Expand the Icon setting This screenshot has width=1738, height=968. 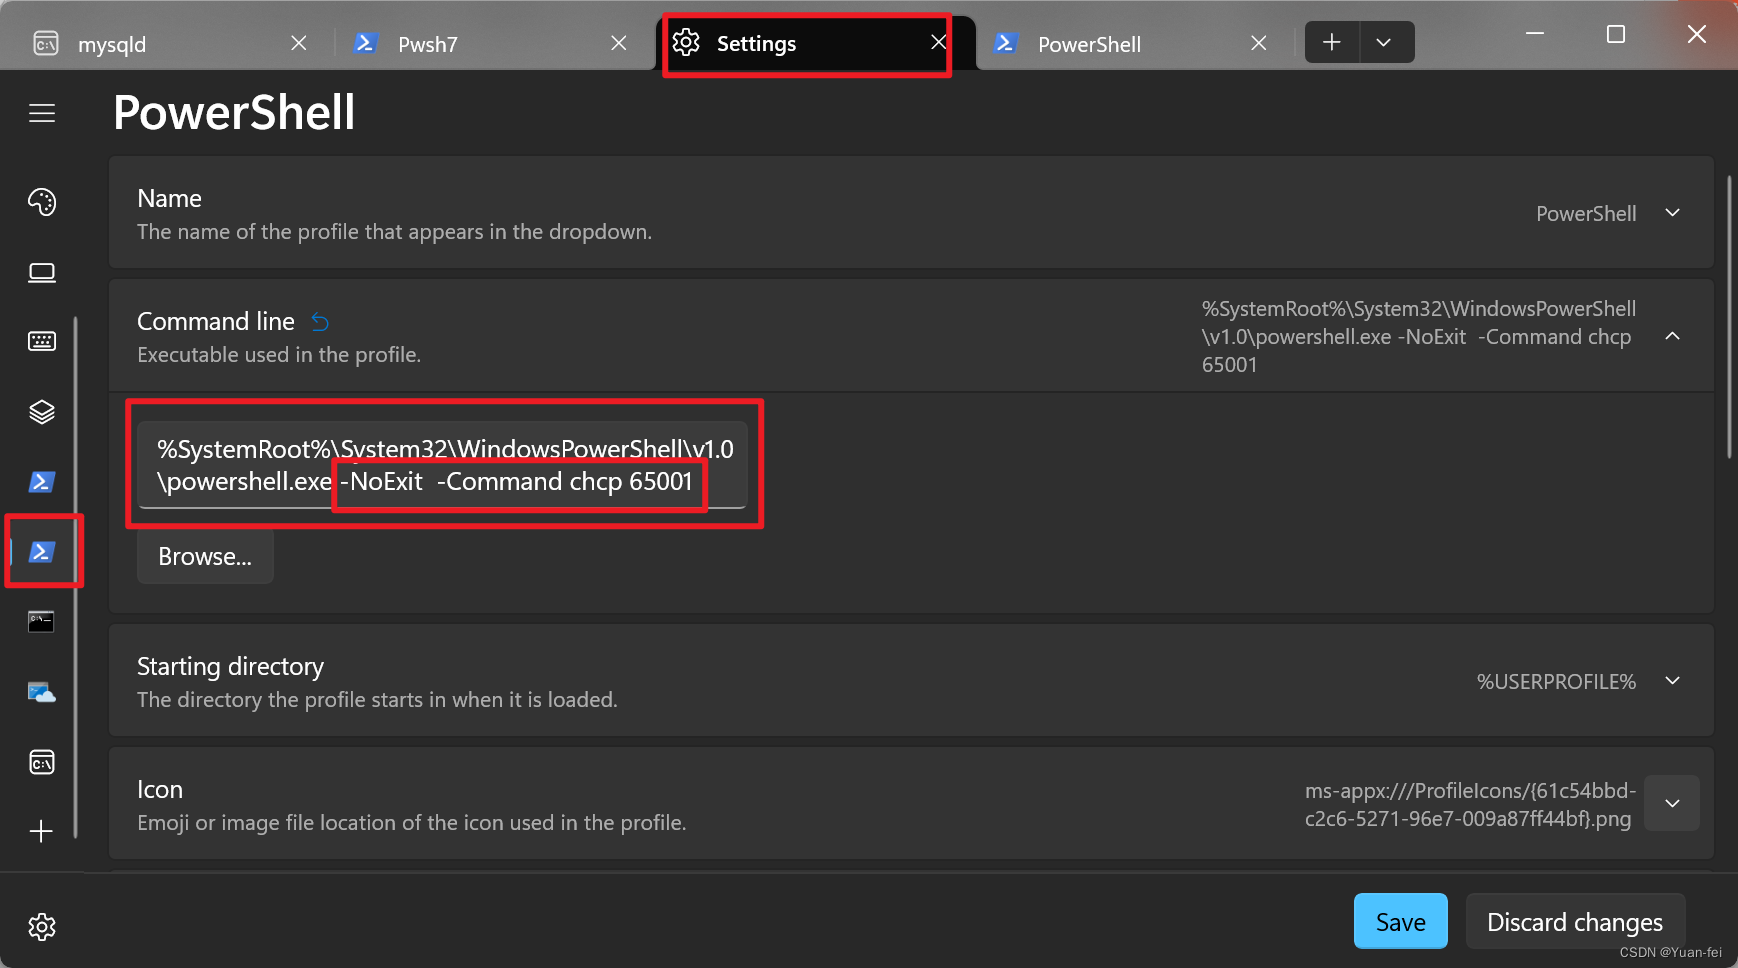[1672, 803]
